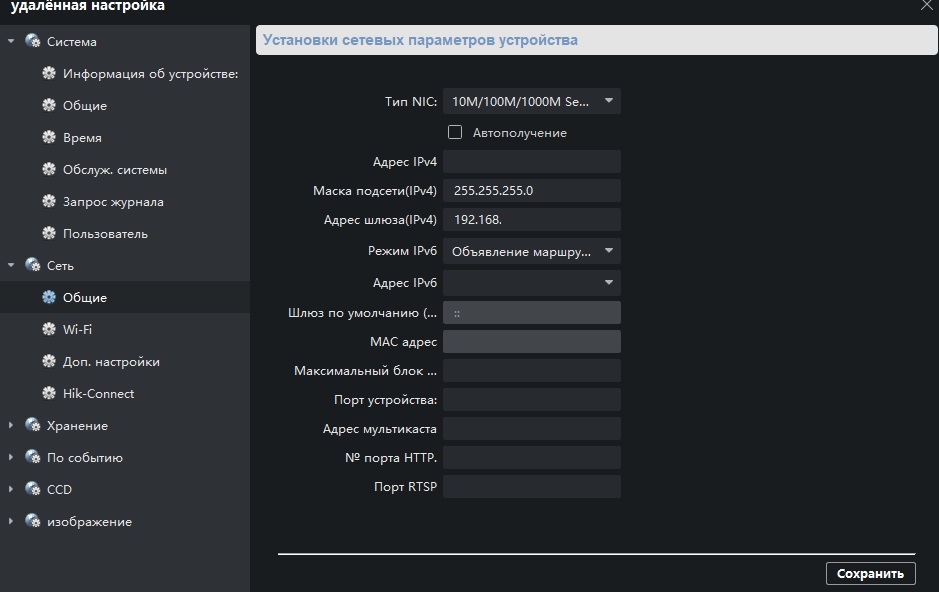Close the удалённая настройка window
Screen dimensions: 939x592
(925, 6)
